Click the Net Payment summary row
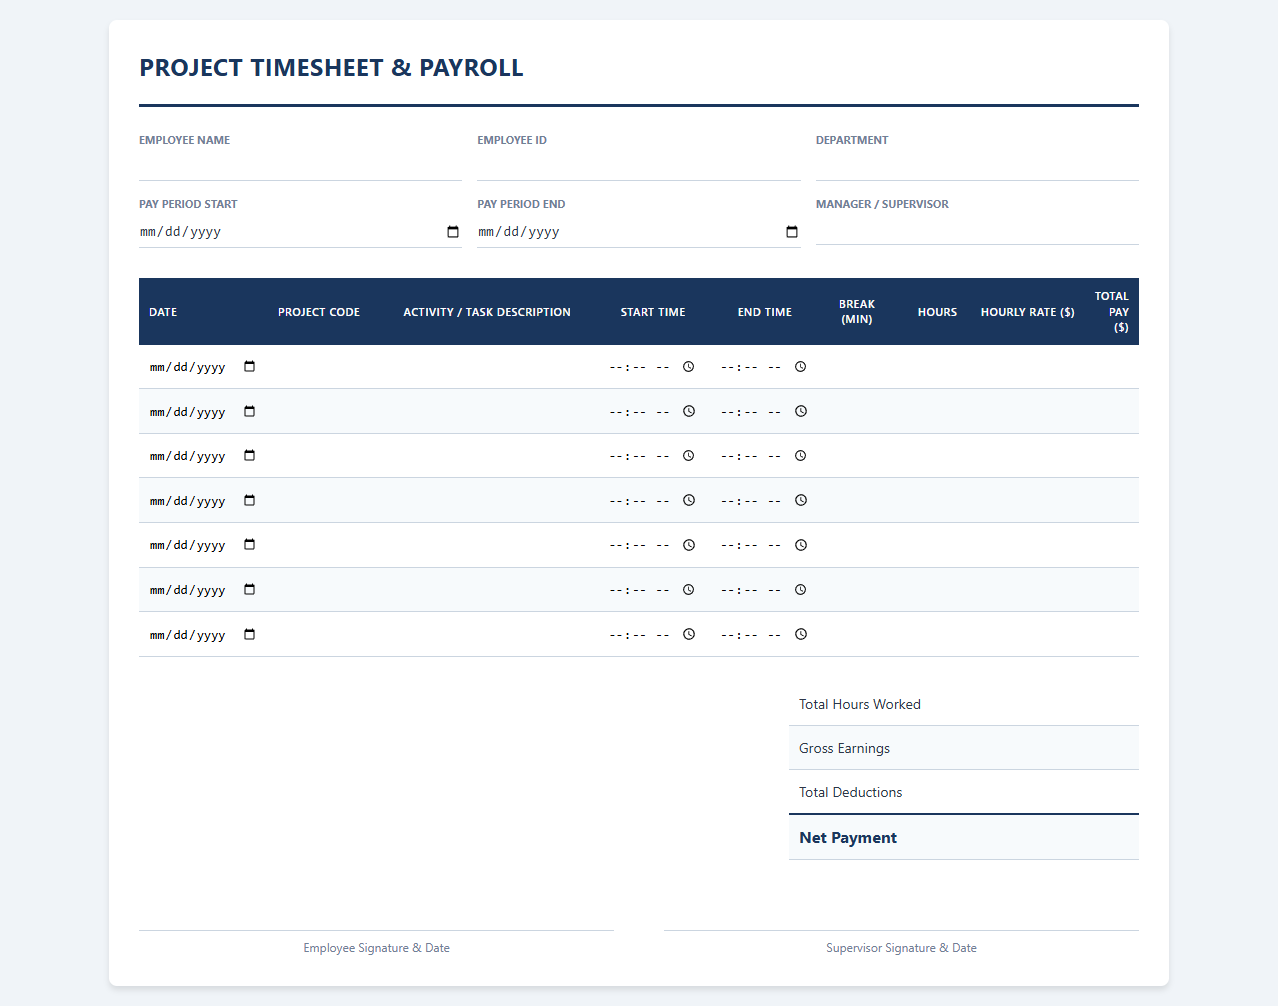The image size is (1278, 1006). 964,838
